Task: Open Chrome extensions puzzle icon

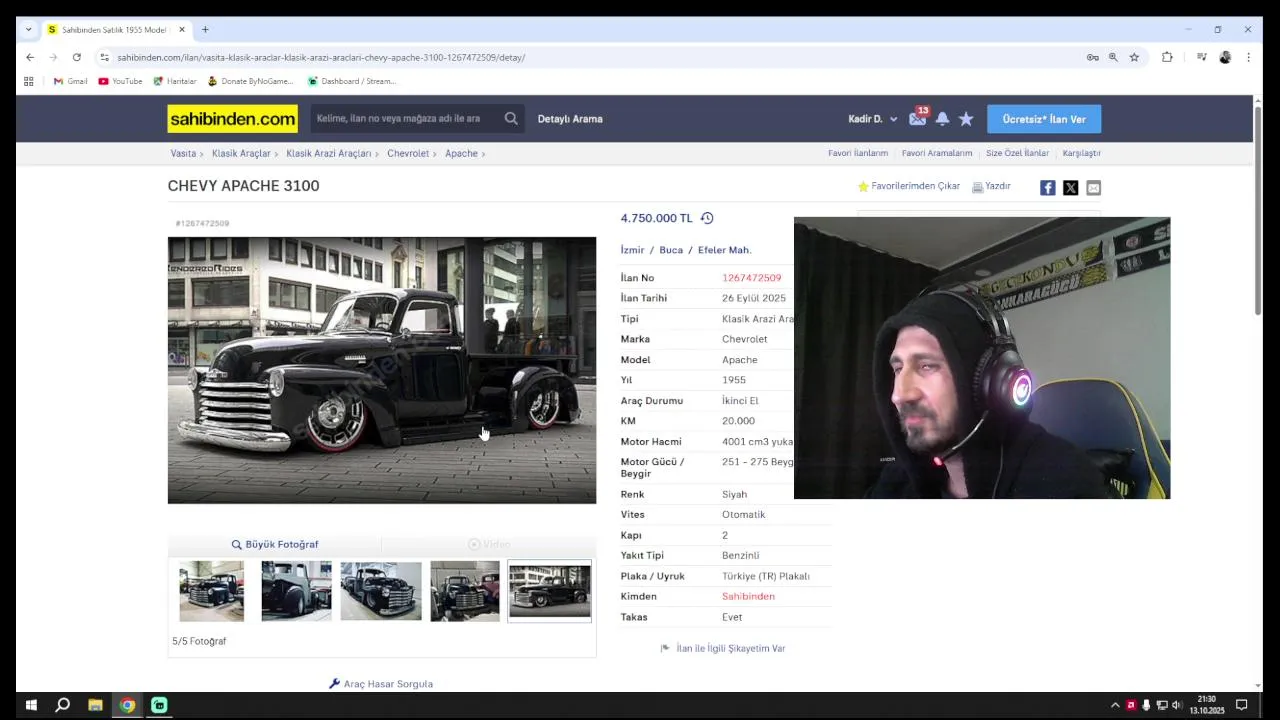Action: pos(1167,57)
